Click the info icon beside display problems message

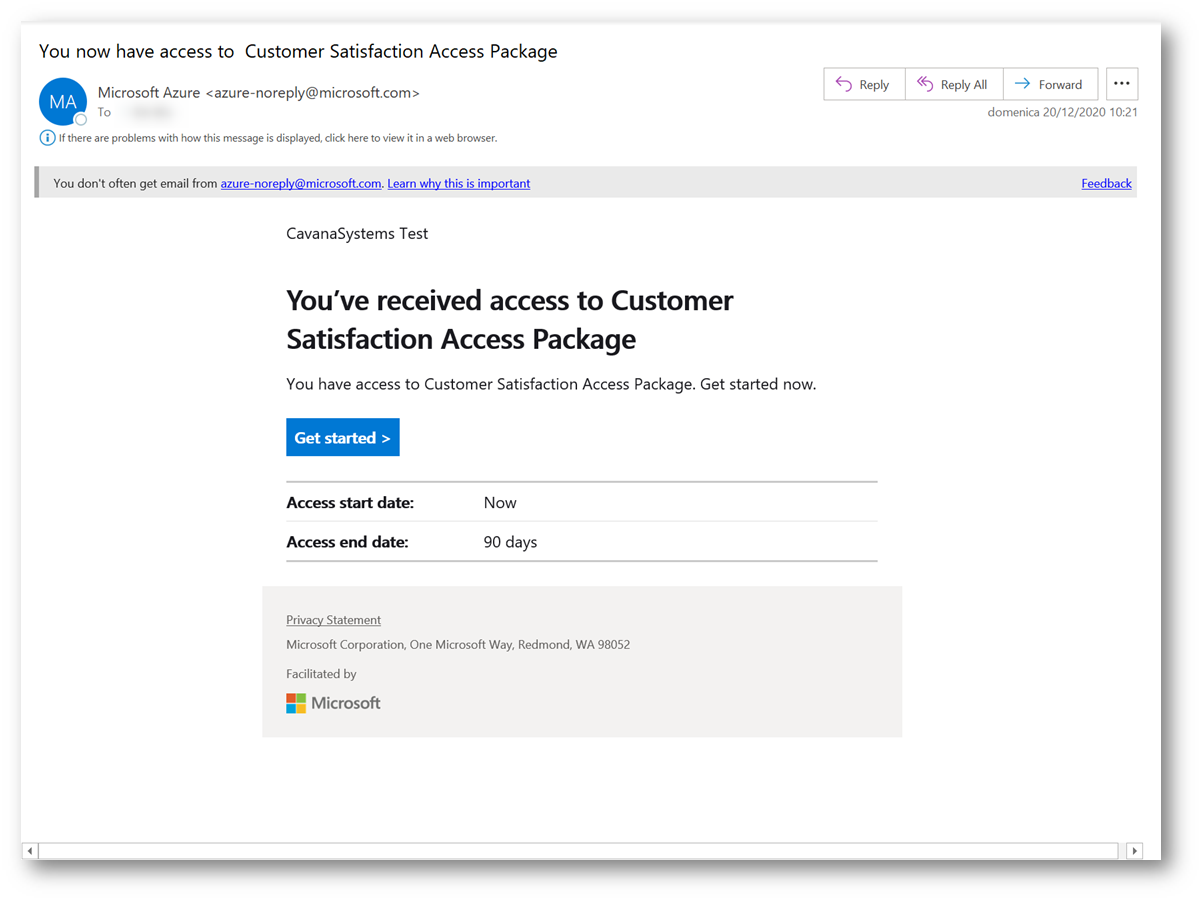pos(47,138)
